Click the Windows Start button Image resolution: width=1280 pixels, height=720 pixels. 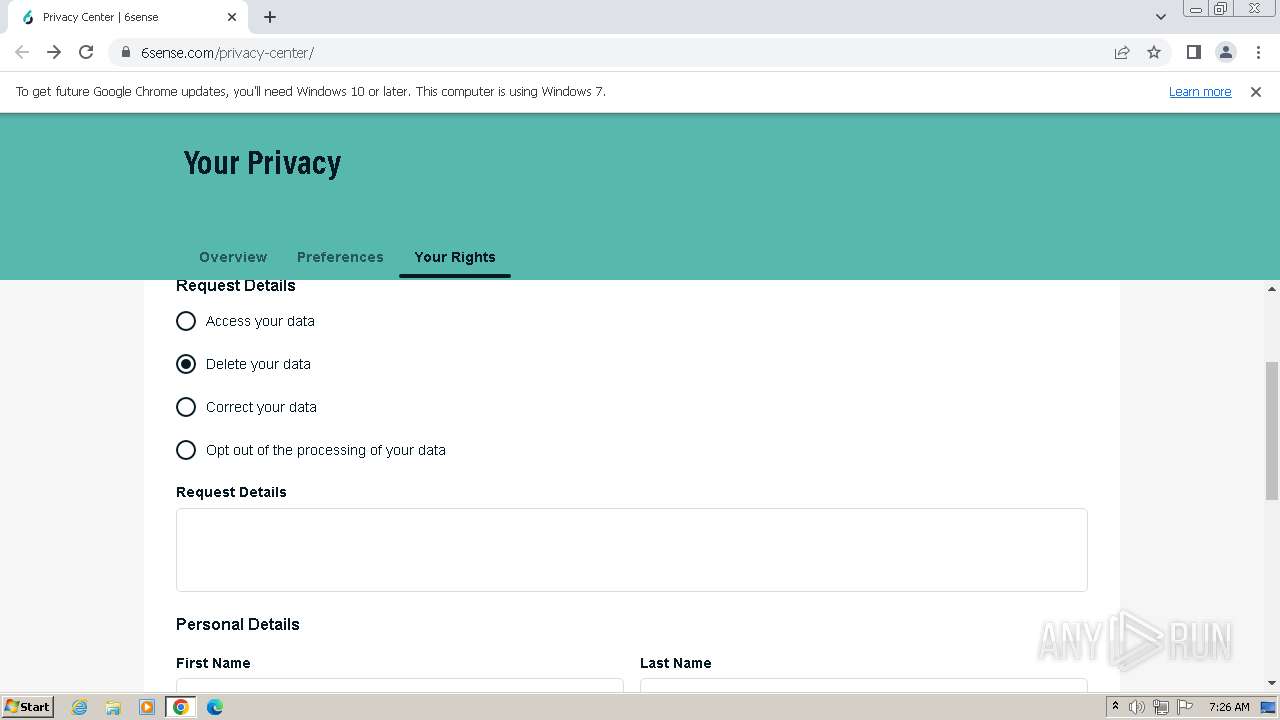pos(27,707)
